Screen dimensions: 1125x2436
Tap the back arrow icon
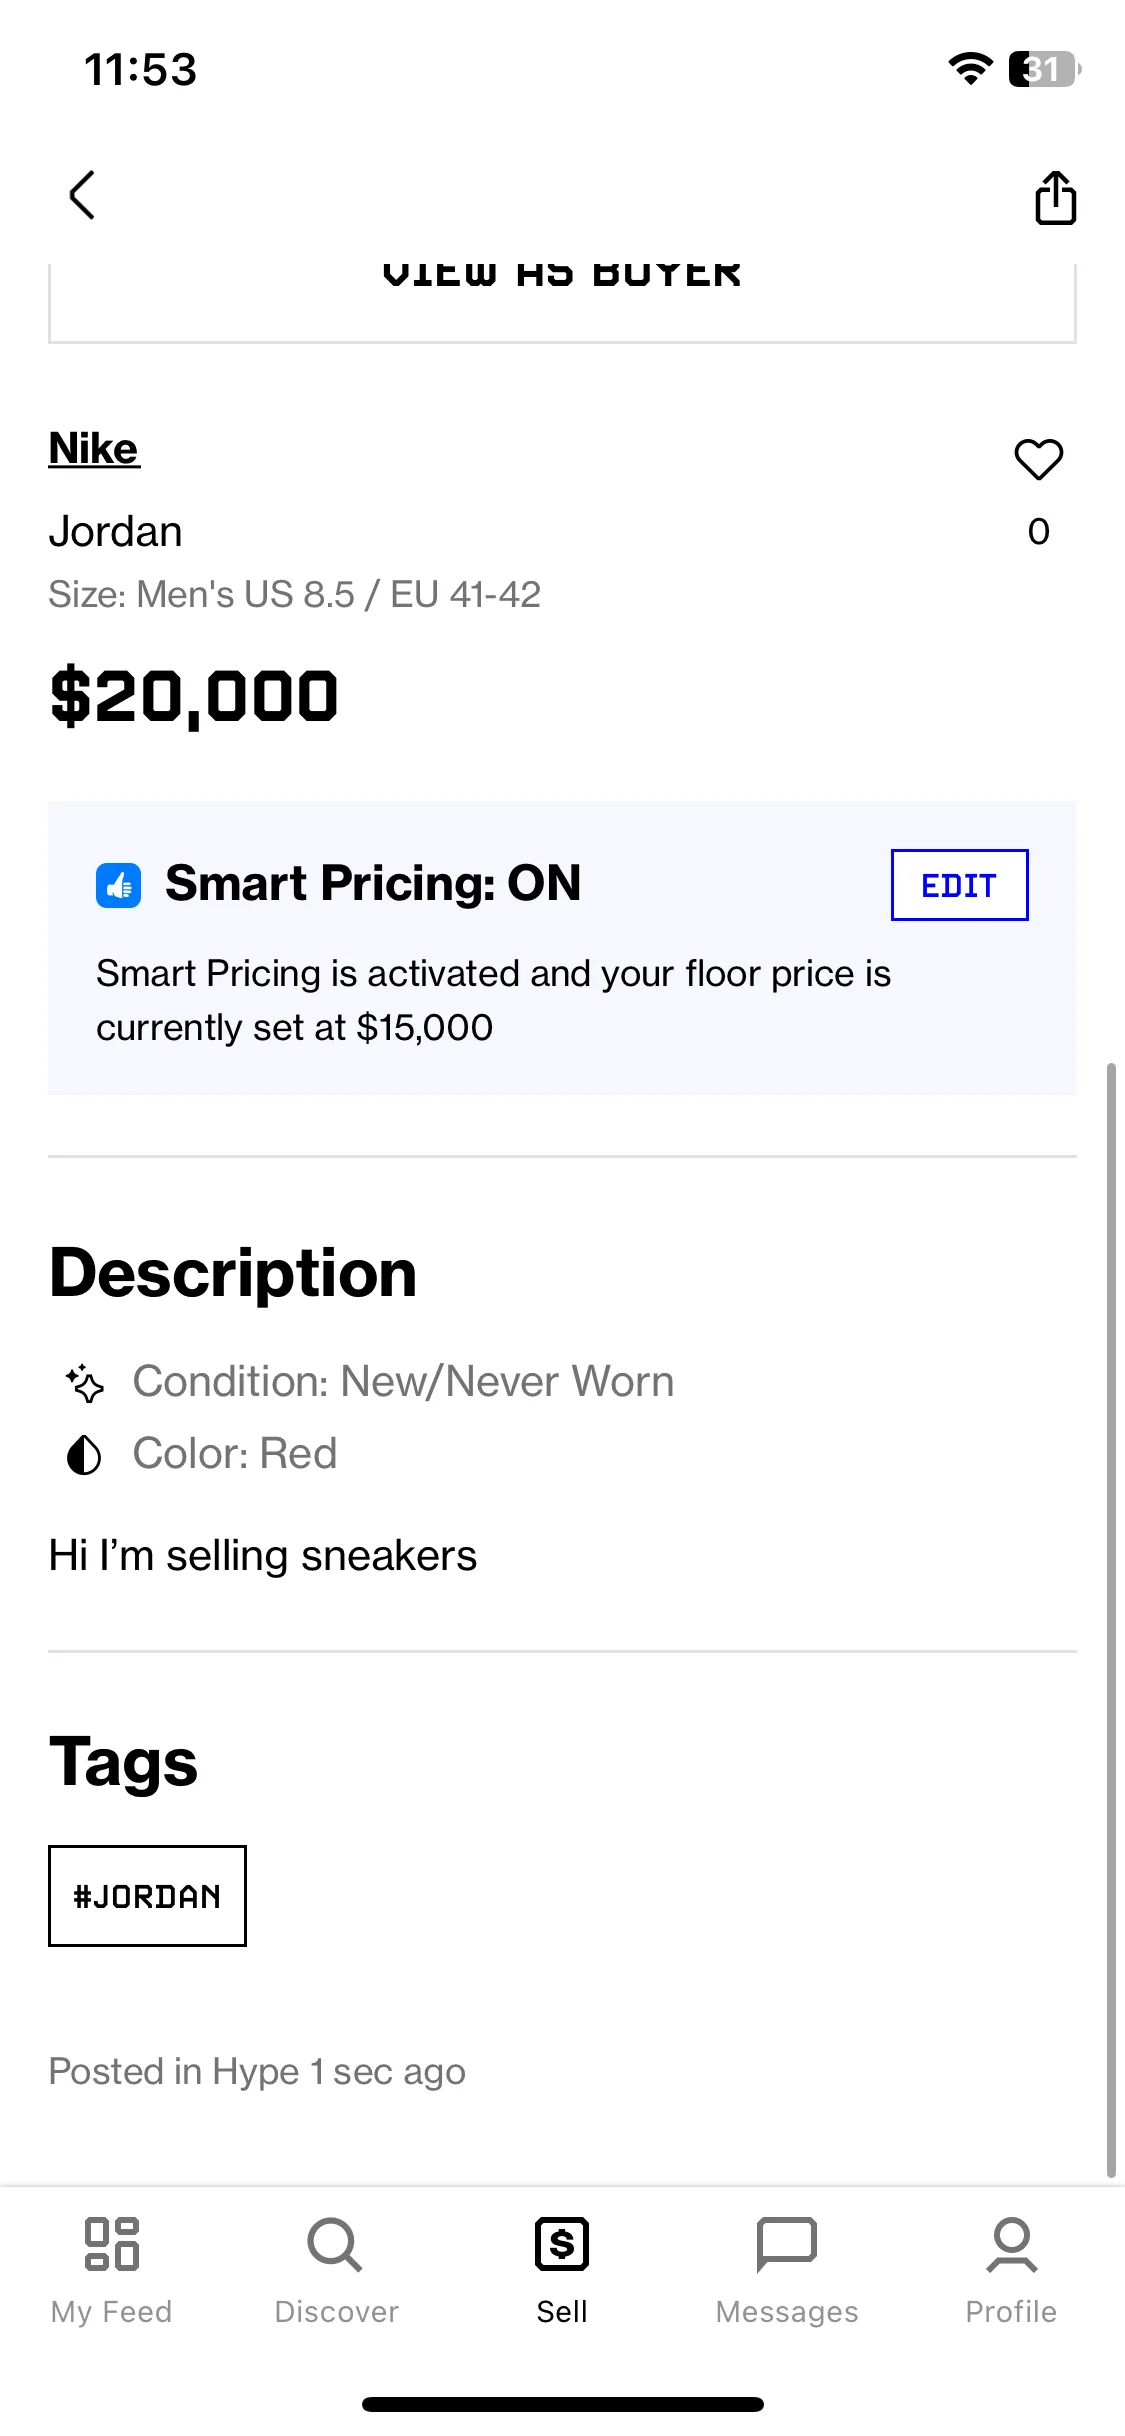point(82,195)
